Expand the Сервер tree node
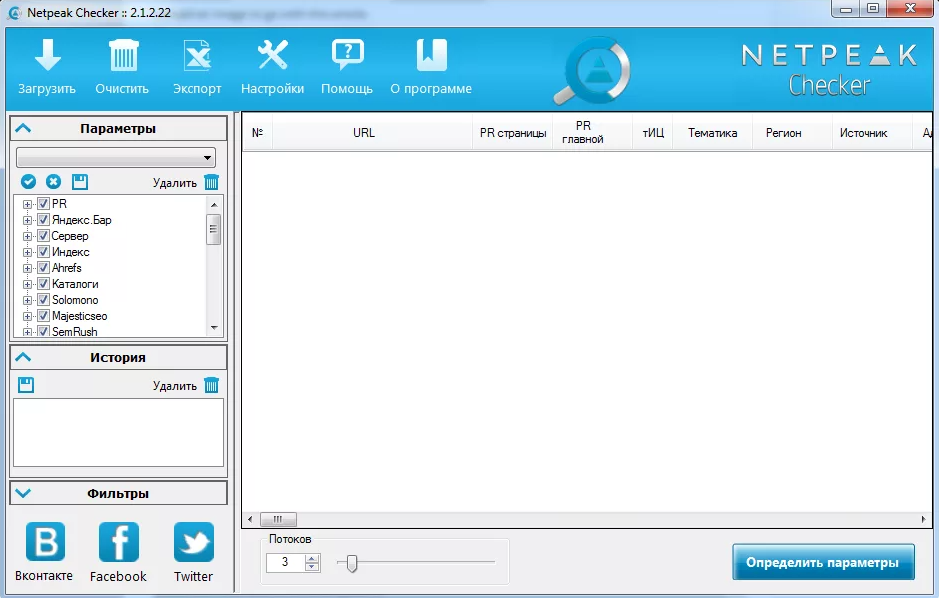This screenshot has height=598, width=939. pyautogui.click(x=27, y=236)
